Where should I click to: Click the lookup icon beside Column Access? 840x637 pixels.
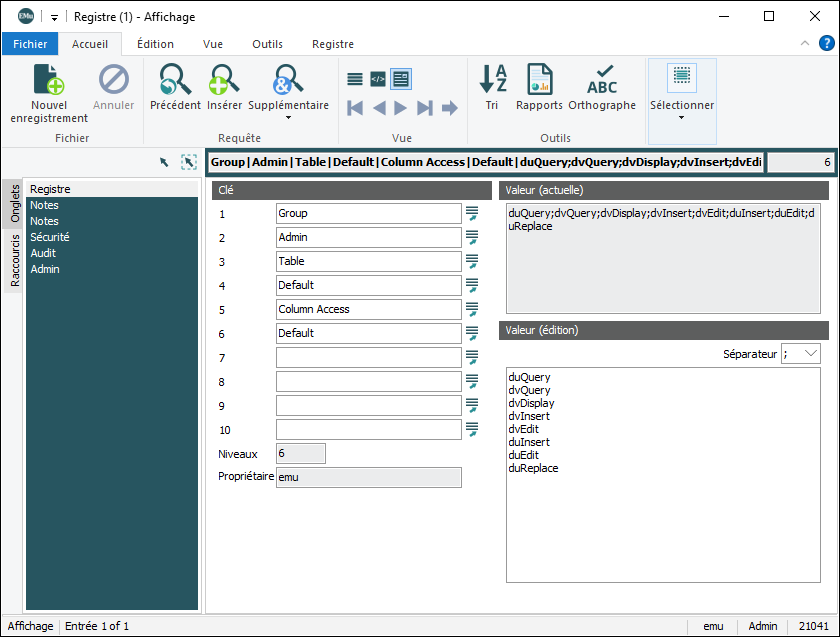click(472, 309)
